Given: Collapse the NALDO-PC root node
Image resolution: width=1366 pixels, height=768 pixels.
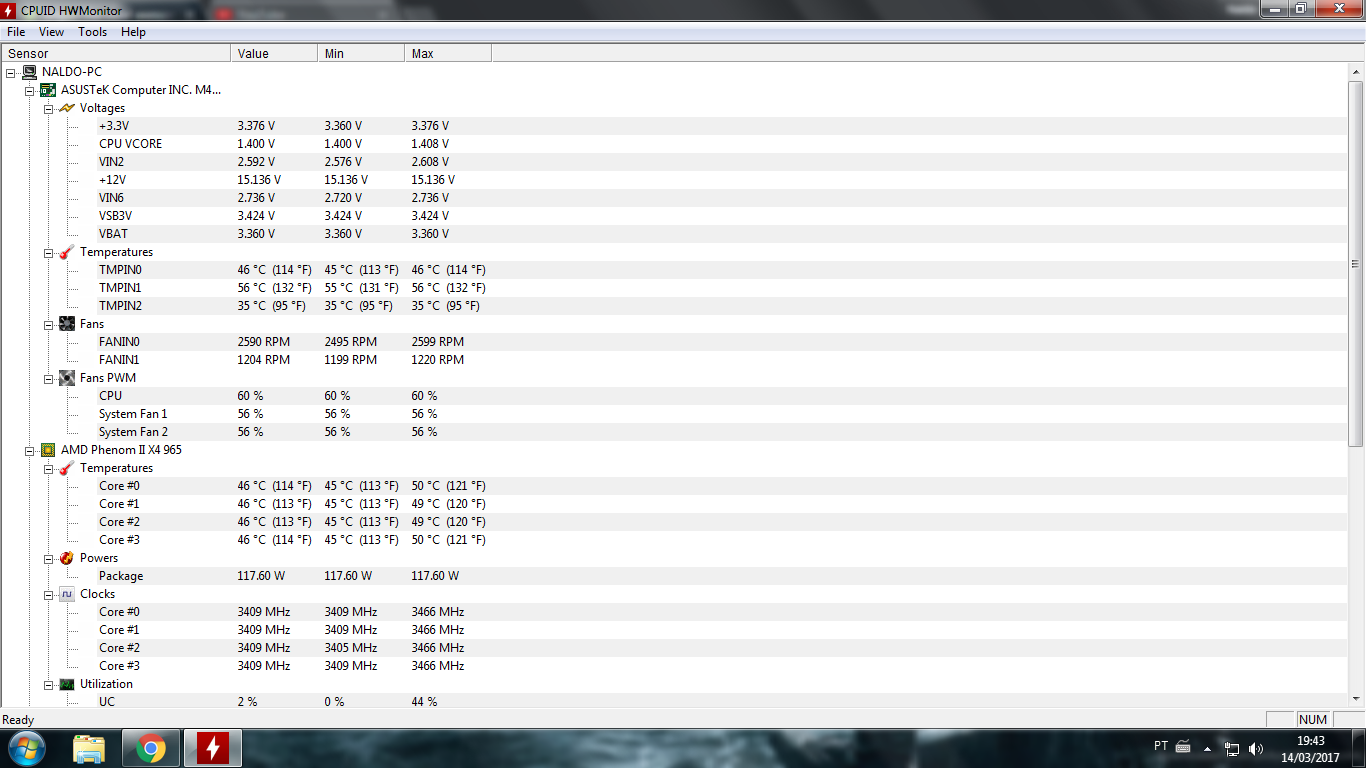Looking at the screenshot, I should [10, 72].
